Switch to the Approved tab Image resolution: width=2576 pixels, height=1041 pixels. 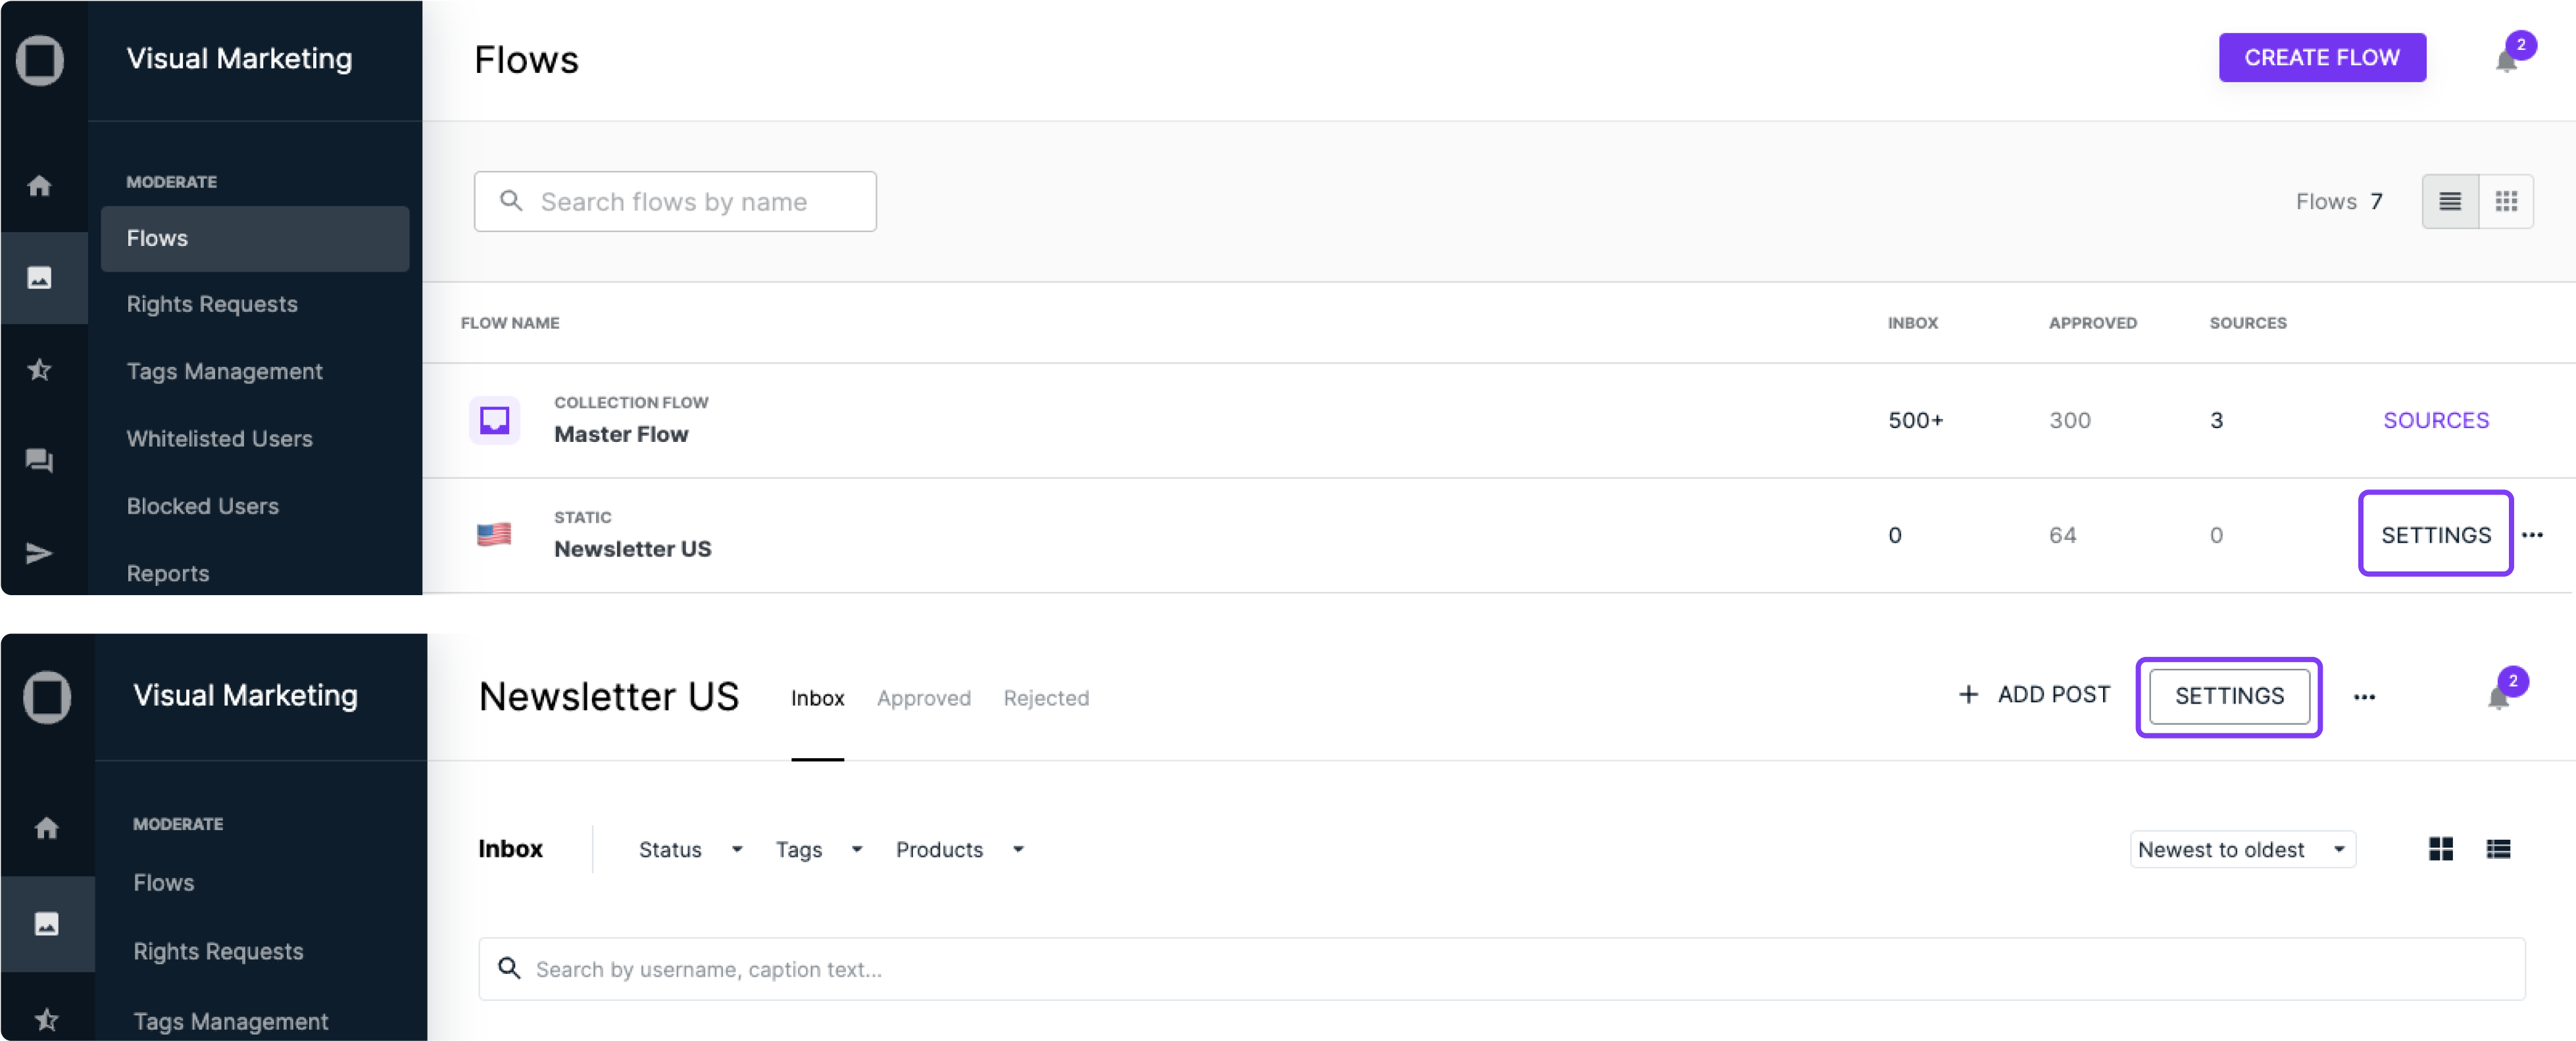click(x=923, y=698)
